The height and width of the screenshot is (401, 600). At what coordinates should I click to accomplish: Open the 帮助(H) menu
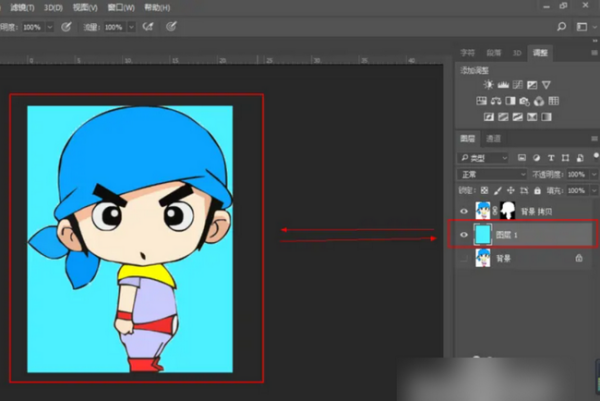click(x=157, y=7)
